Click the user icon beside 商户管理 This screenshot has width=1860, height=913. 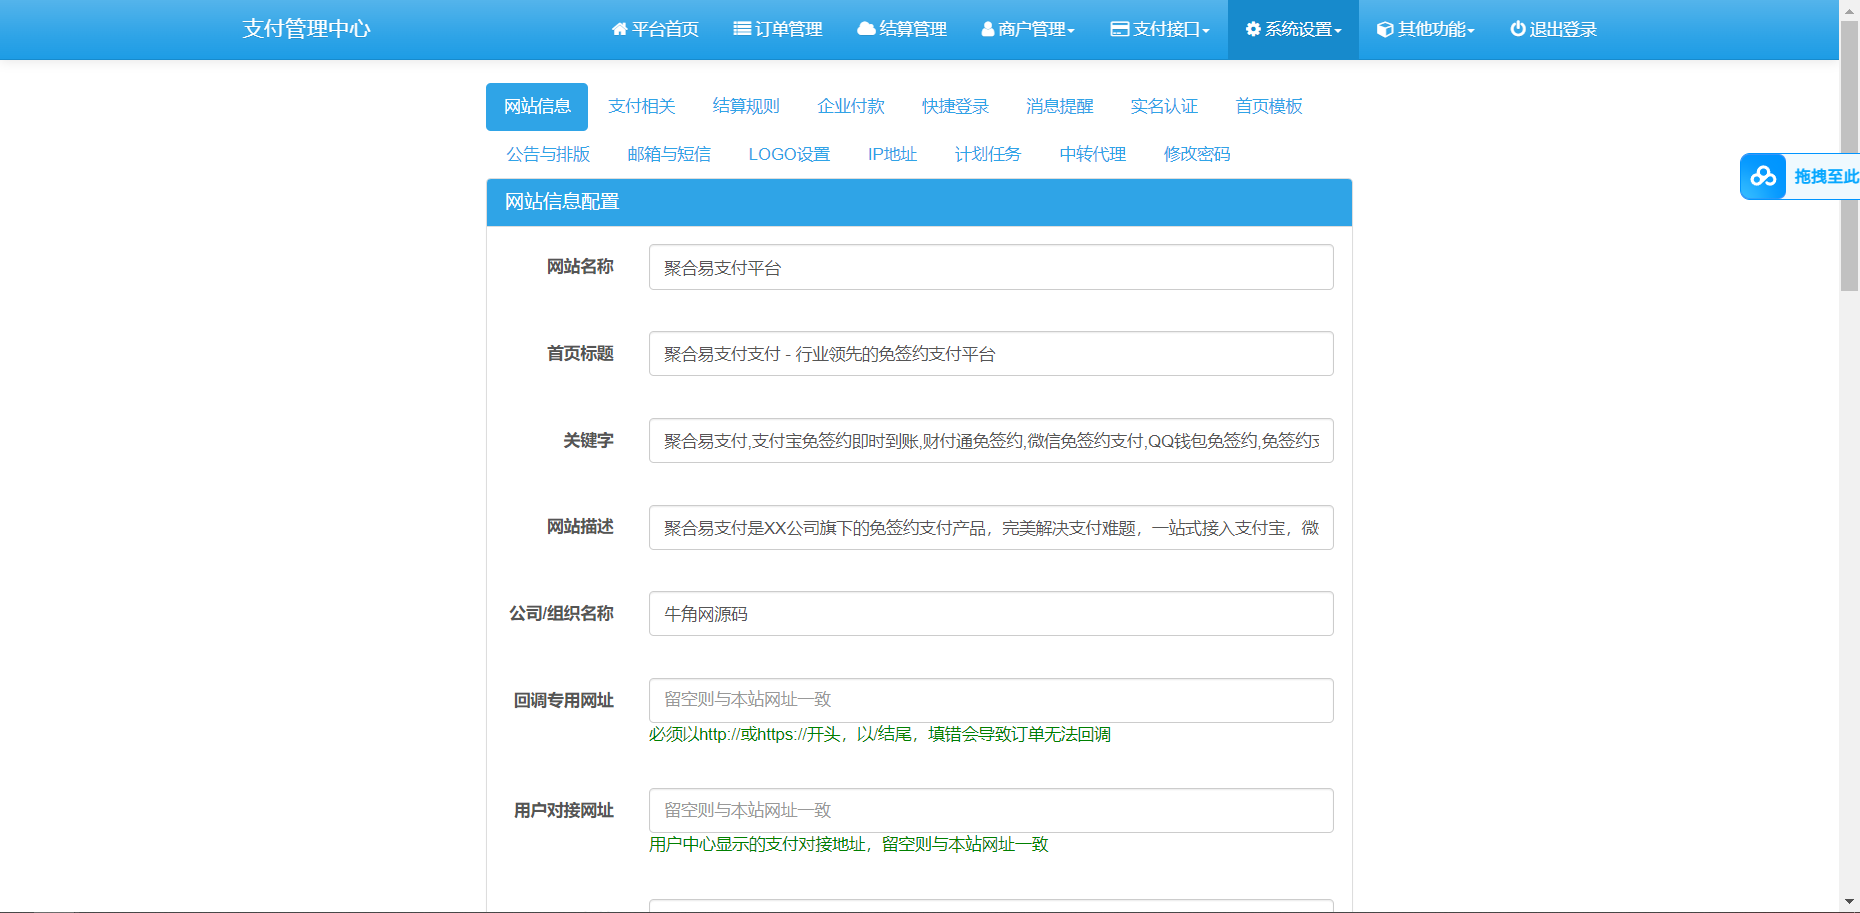click(988, 29)
